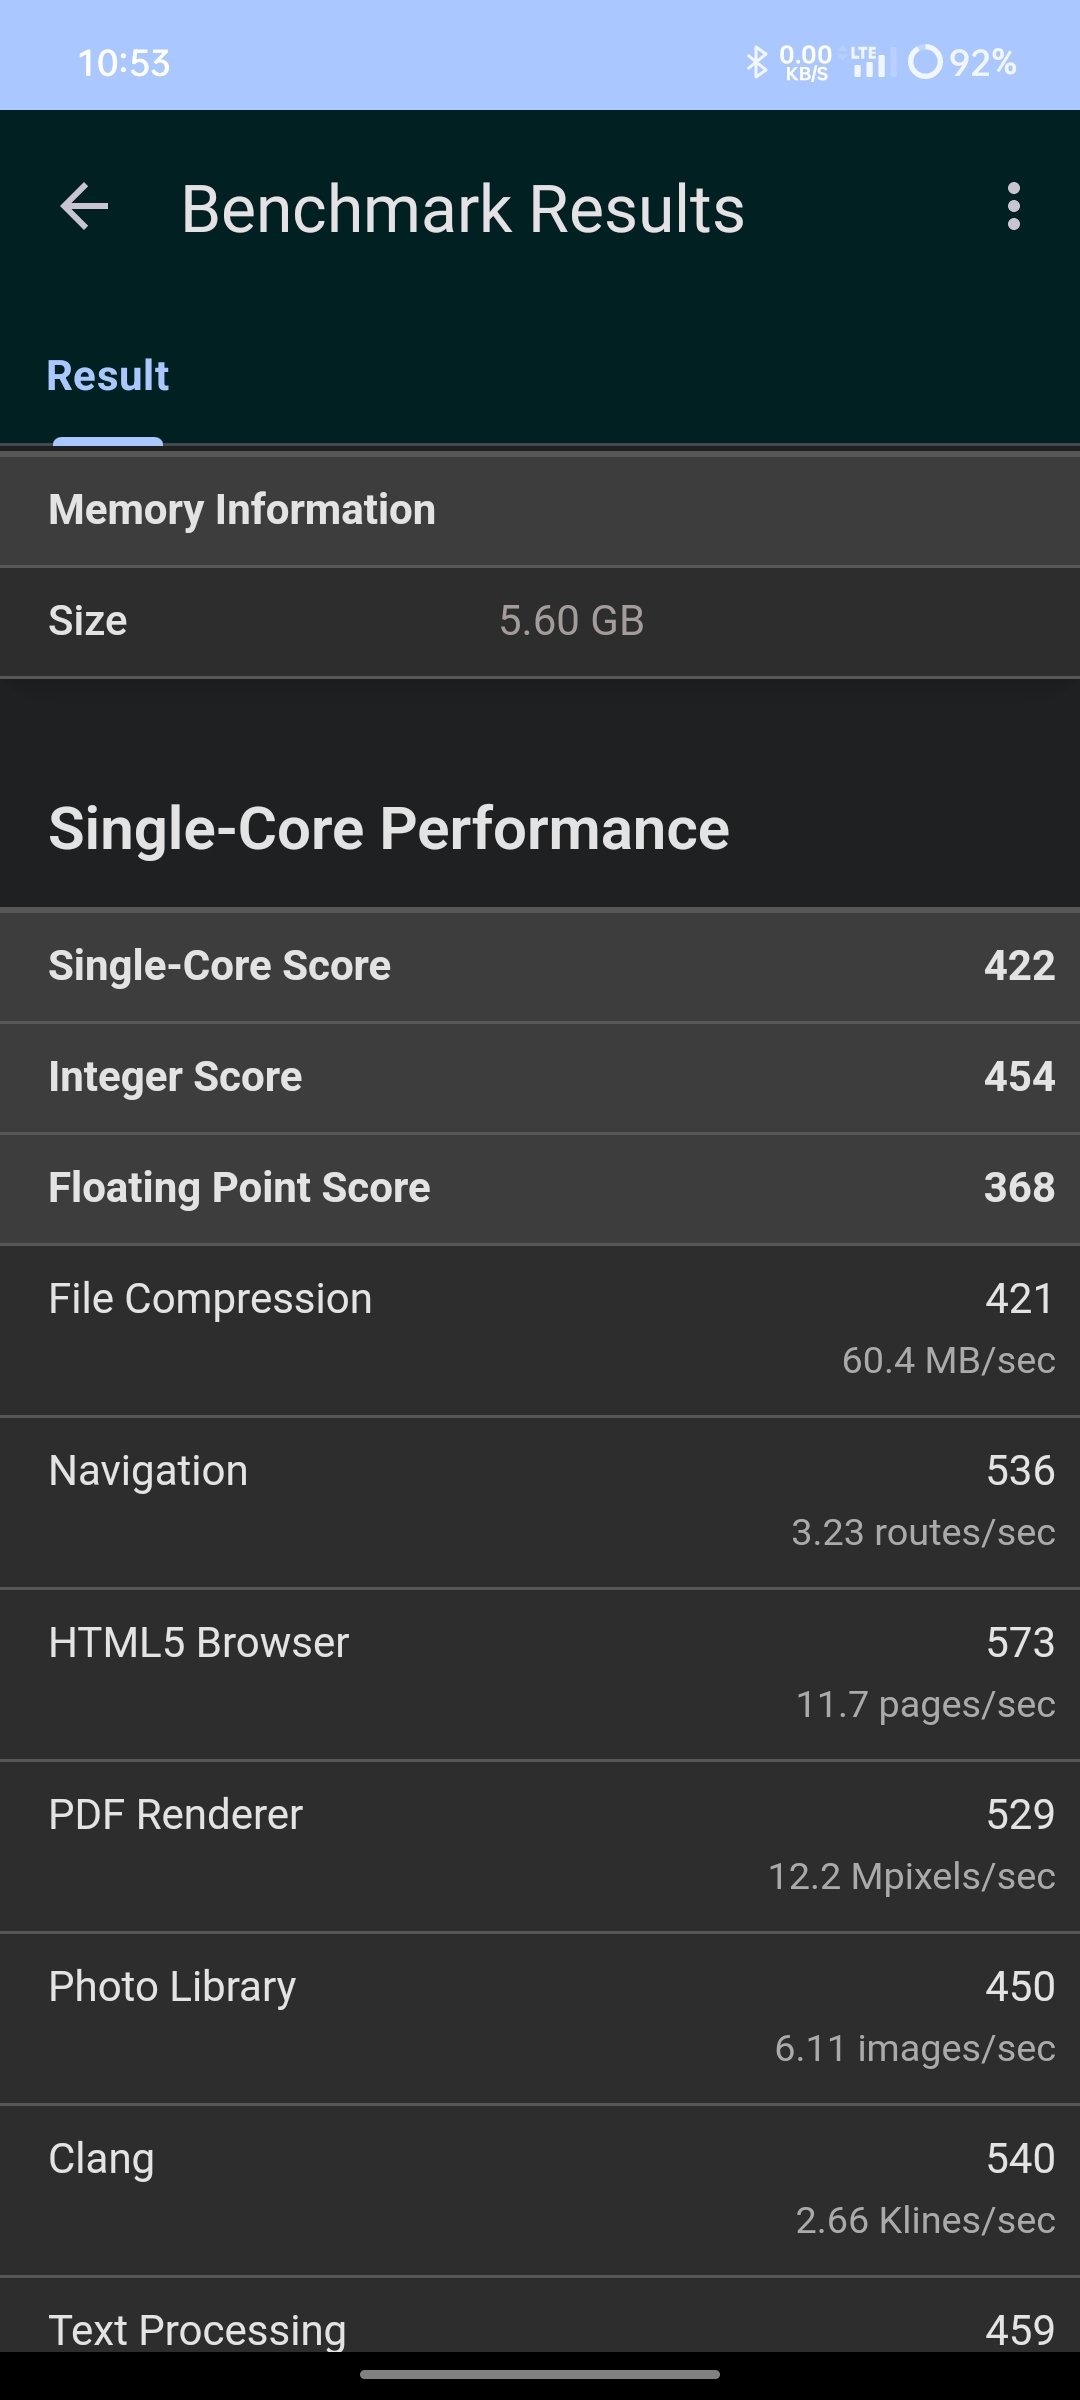Select the HTML5 Browser result row
Image resolution: width=1080 pixels, height=2400 pixels.
540,1674
